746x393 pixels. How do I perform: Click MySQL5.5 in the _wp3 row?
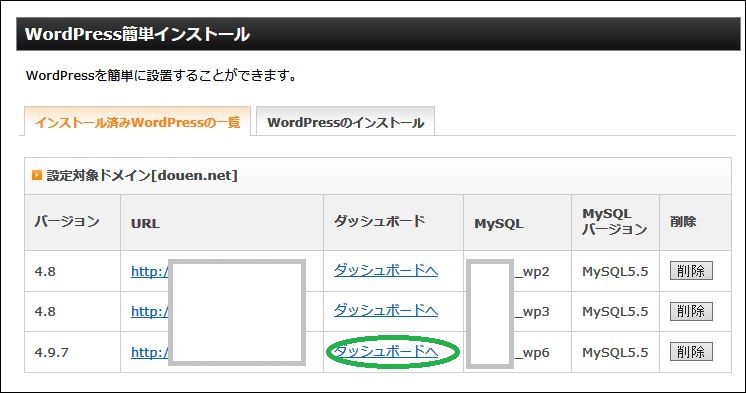click(615, 311)
